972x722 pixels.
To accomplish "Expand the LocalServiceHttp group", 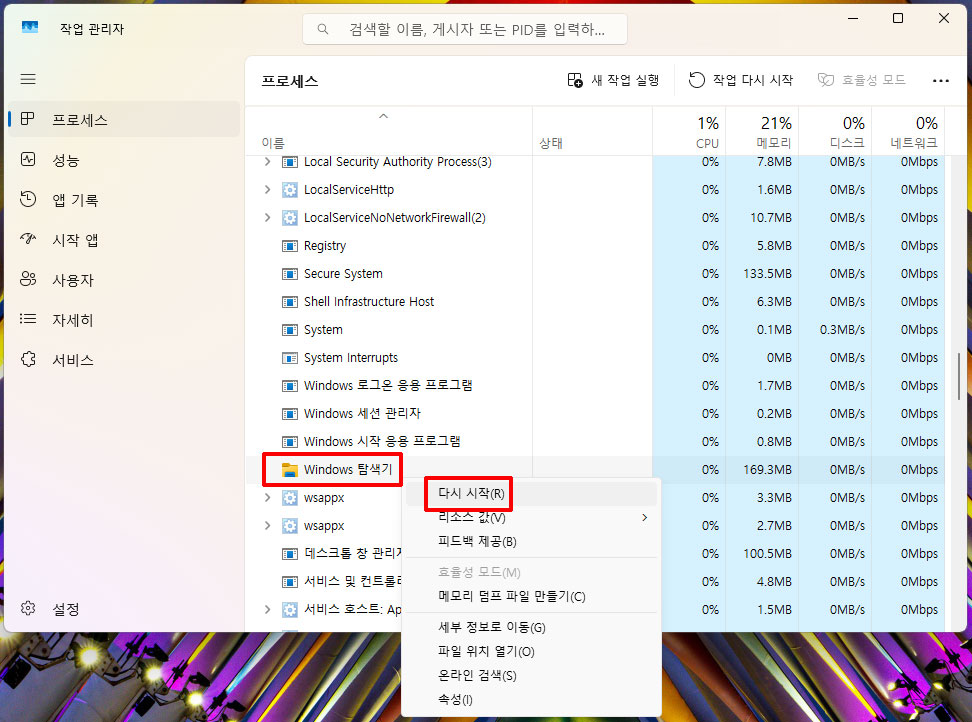I will 267,190.
